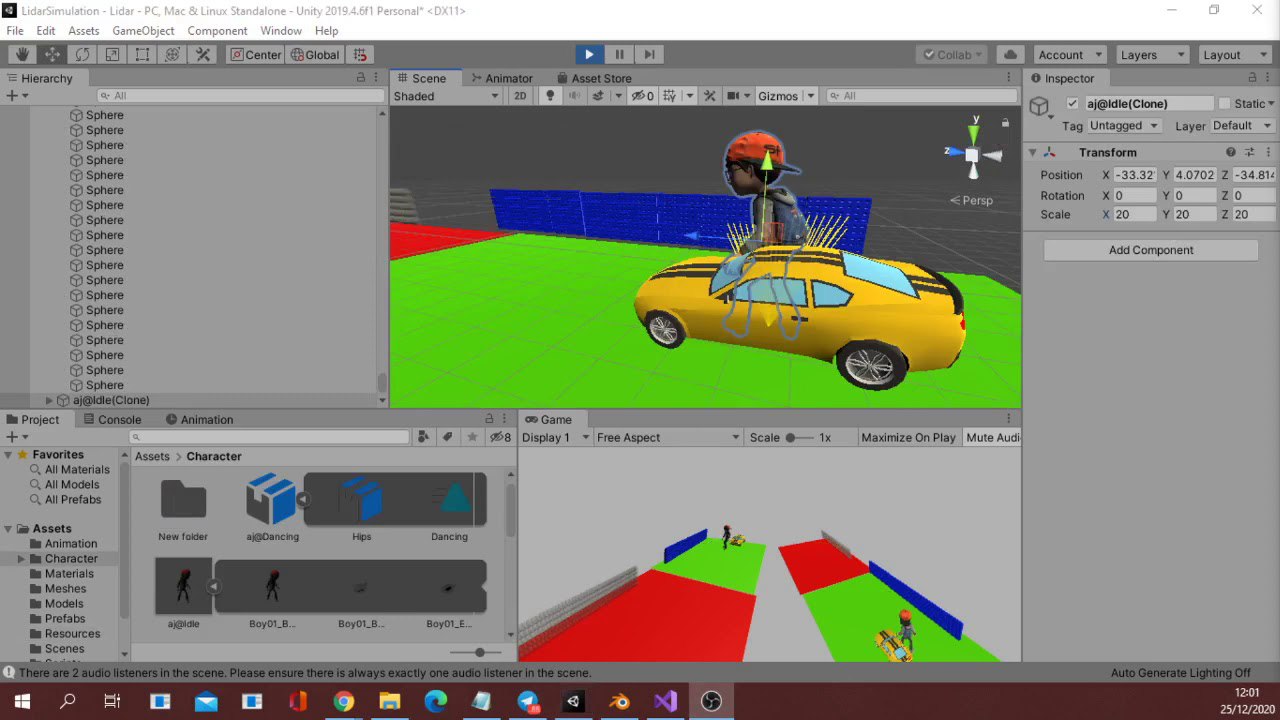Toggle hidden objects visibility count
This screenshot has width=1280, height=720.
[x=643, y=96]
